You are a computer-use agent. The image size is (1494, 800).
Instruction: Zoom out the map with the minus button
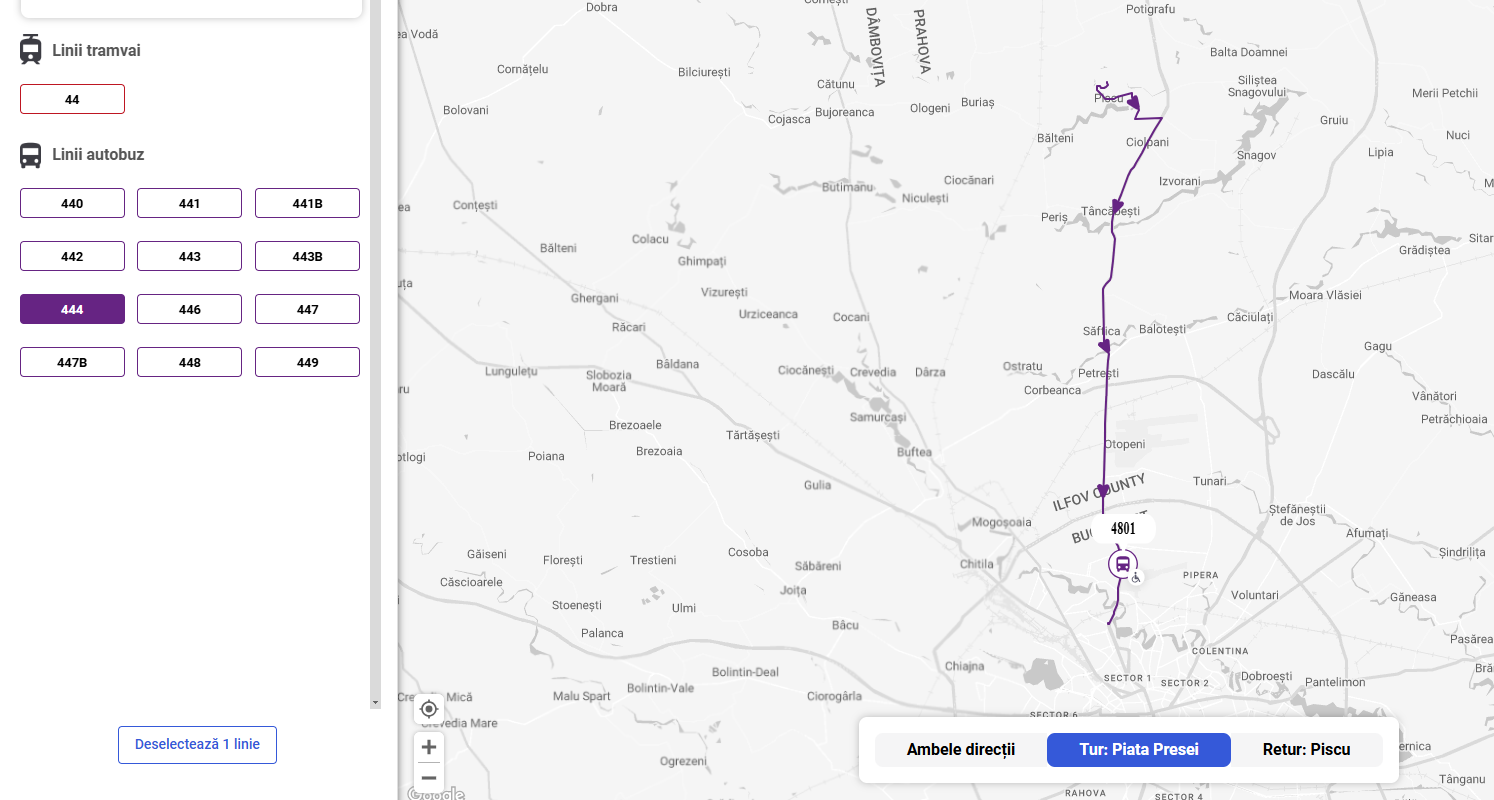[x=429, y=777]
